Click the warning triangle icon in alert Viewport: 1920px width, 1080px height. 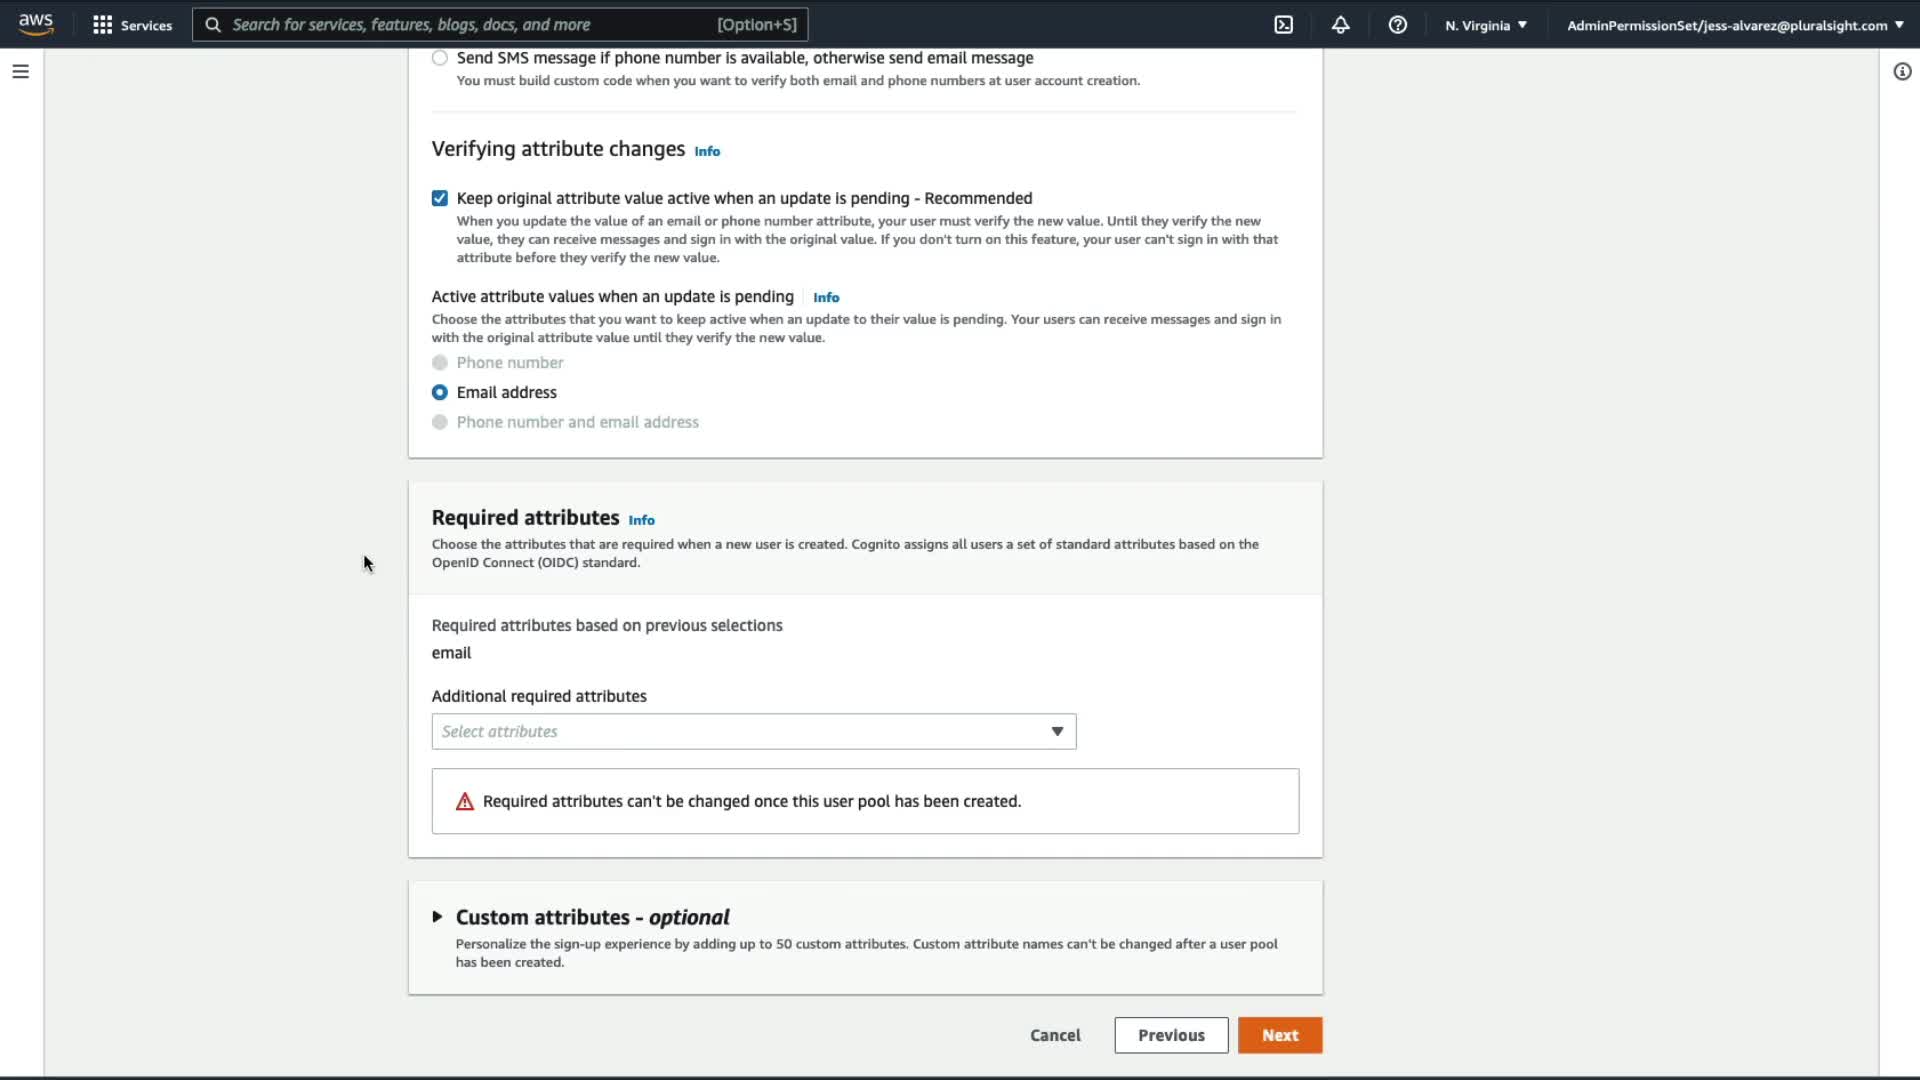pyautogui.click(x=465, y=801)
